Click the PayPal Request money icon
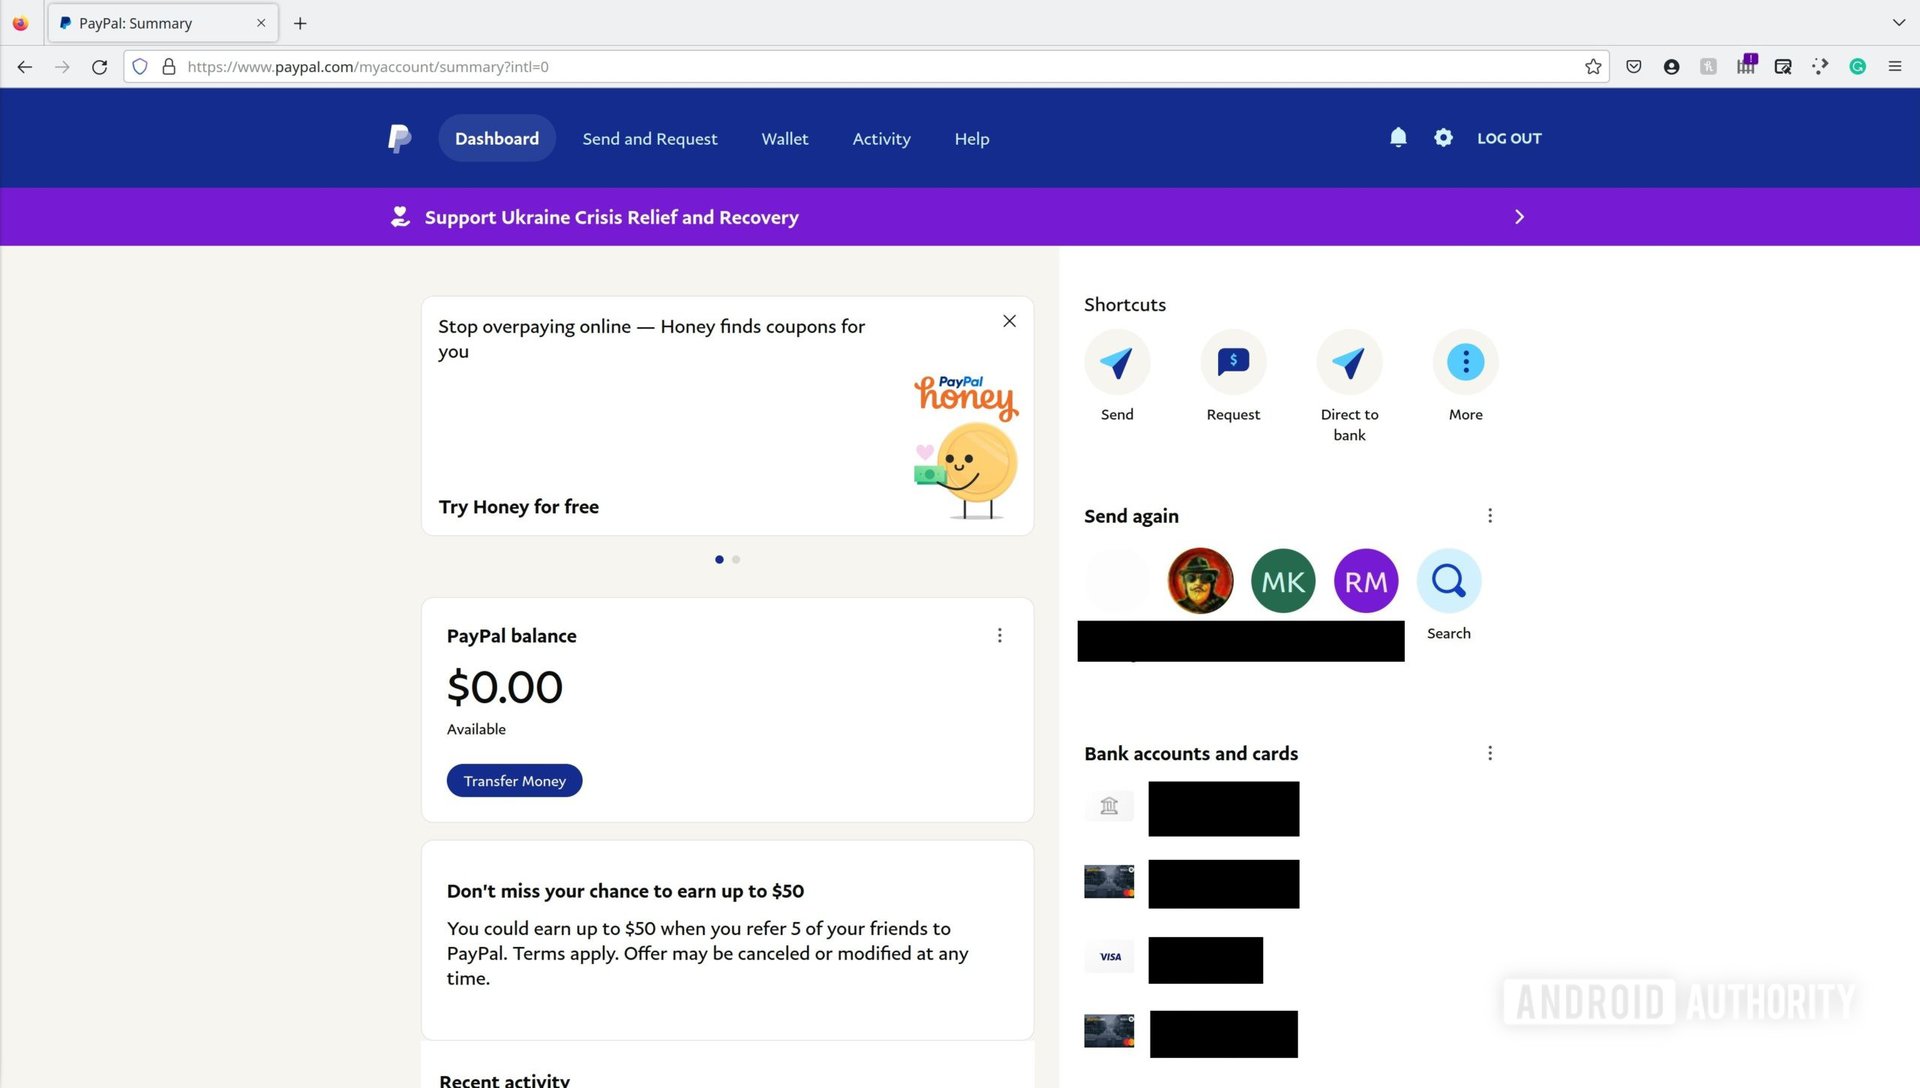Screen dimensions: 1920x1088 pyautogui.click(x=1233, y=361)
